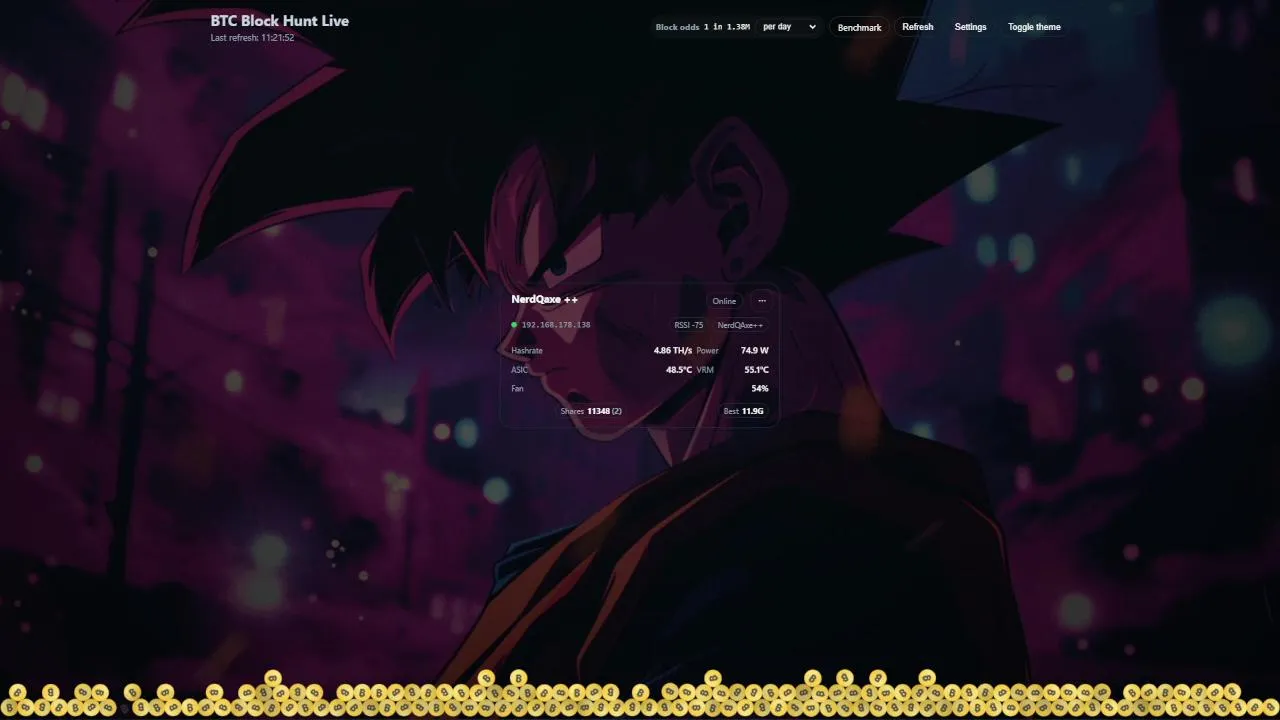Open Settings in the top bar
Screen dimensions: 1280x720
pos(970,27)
